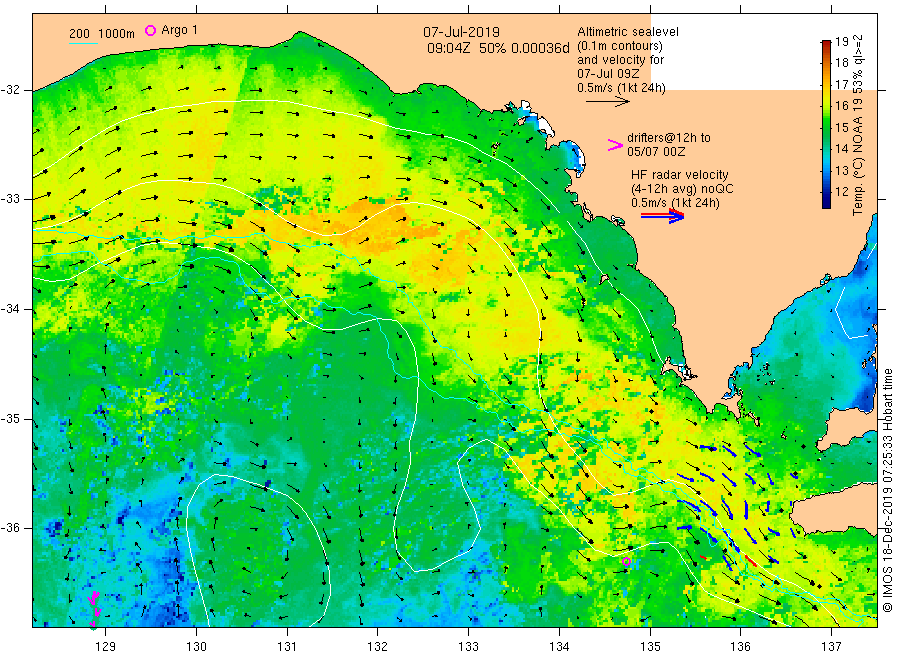Click the black altimetric velocity scale arrow
This screenshot has height=660, width=900.
tap(607, 102)
